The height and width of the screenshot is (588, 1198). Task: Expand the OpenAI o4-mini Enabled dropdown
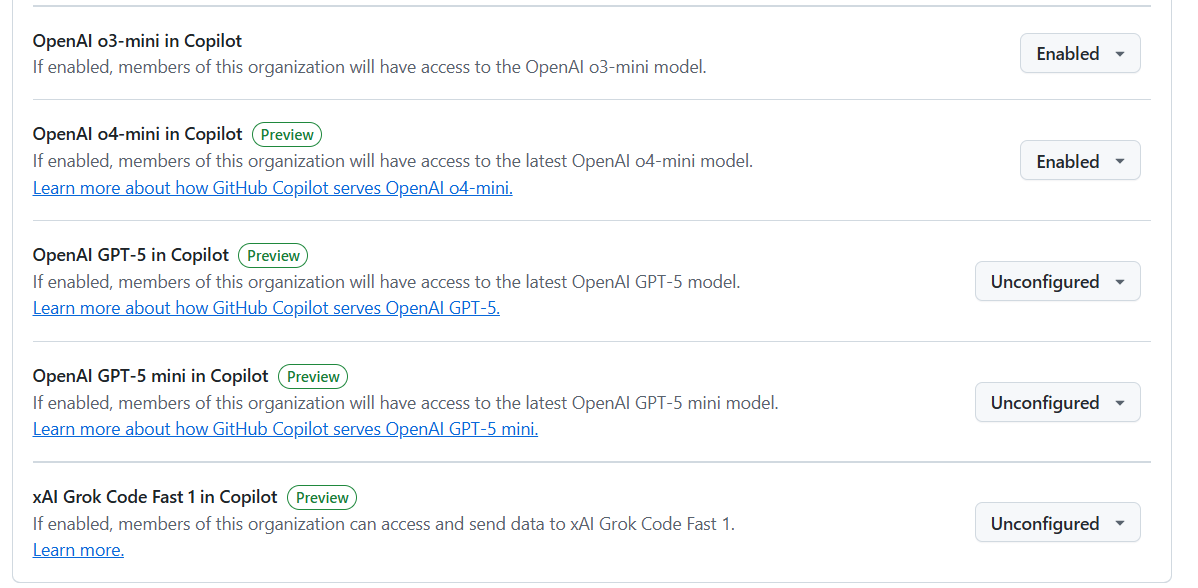(1080, 160)
